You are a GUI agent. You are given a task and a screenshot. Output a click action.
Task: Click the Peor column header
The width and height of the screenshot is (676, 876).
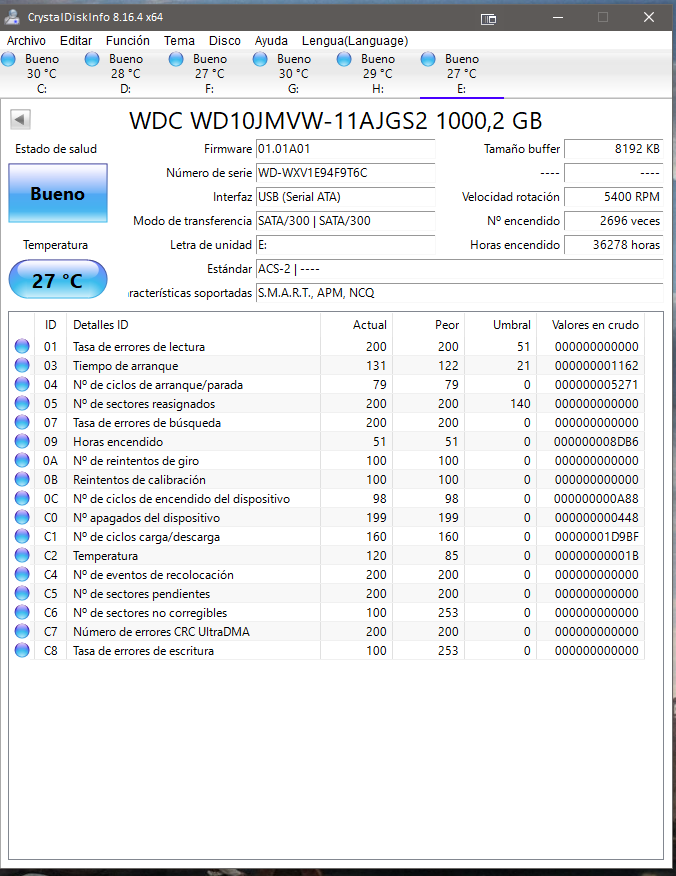click(x=429, y=325)
